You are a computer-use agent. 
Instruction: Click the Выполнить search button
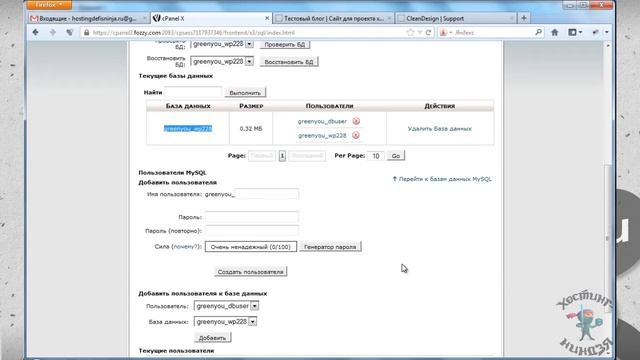point(245,93)
